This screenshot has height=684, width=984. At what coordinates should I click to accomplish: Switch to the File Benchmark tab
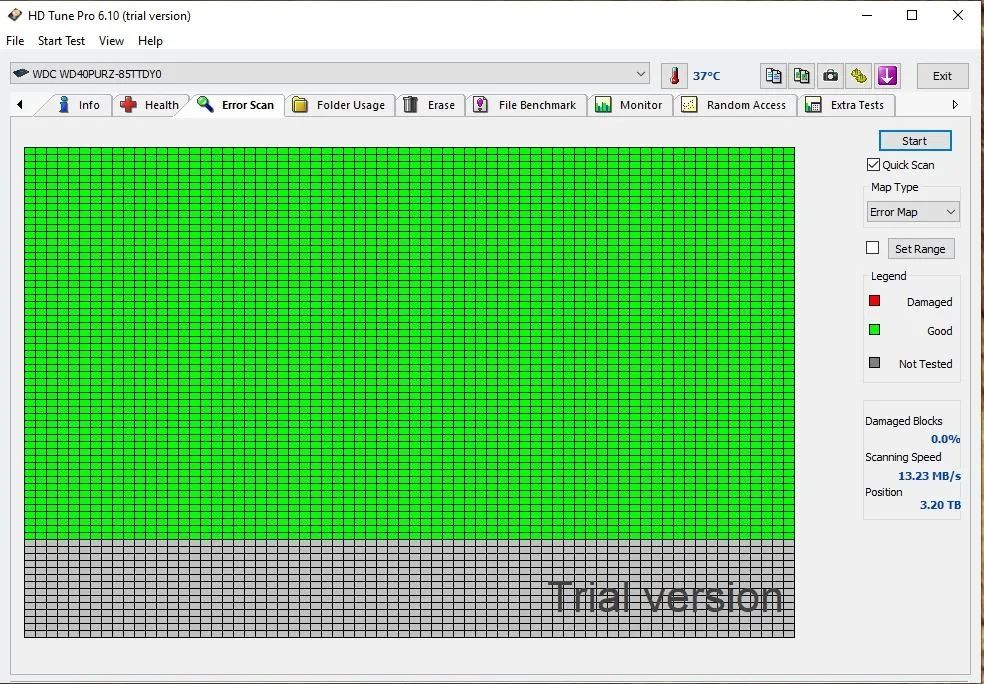click(x=526, y=105)
